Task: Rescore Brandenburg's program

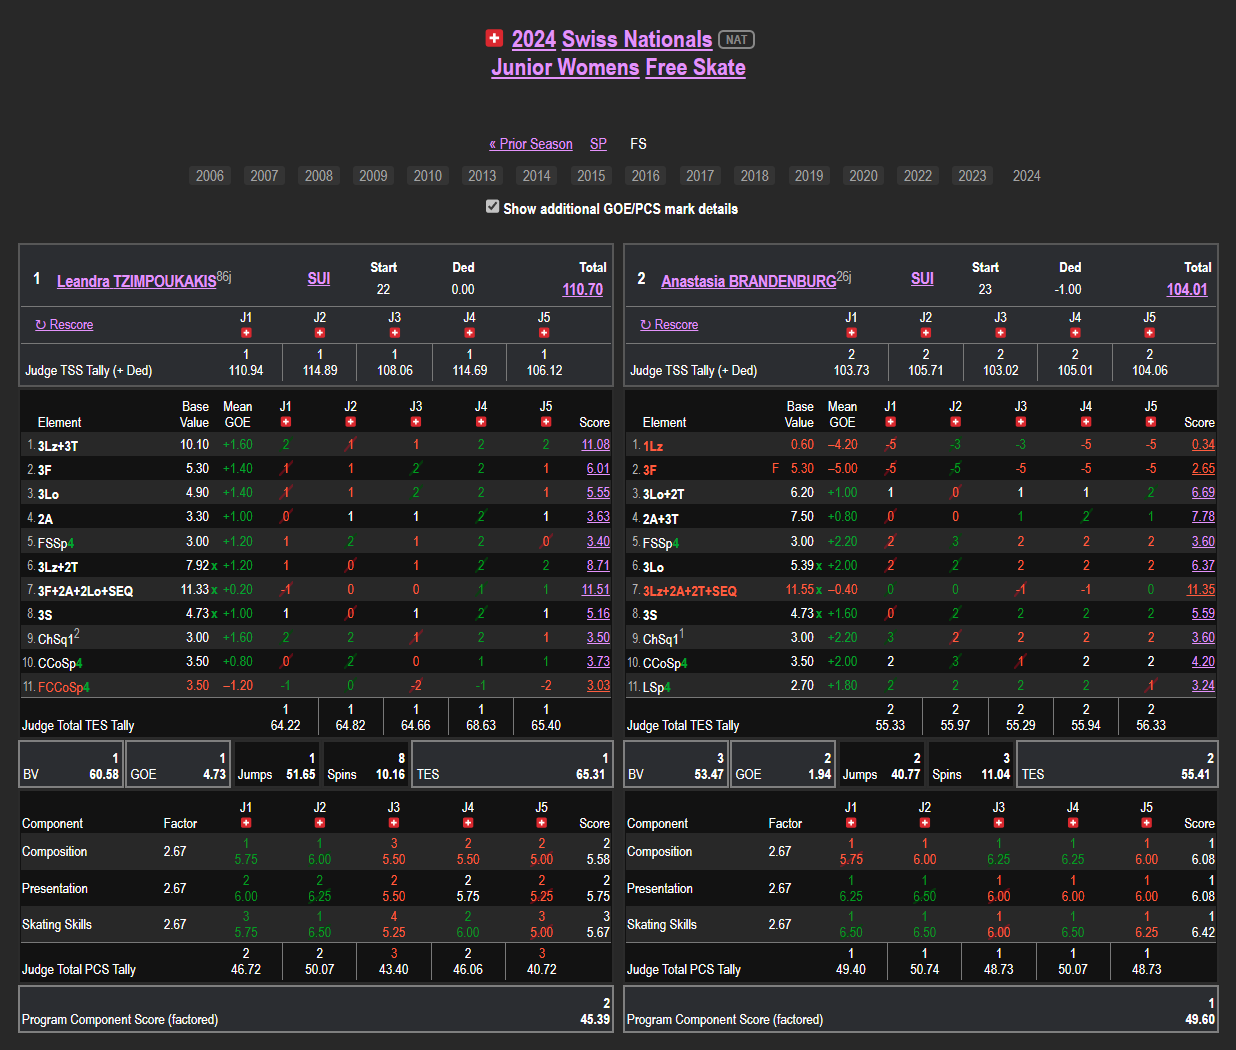Action: 669,325
